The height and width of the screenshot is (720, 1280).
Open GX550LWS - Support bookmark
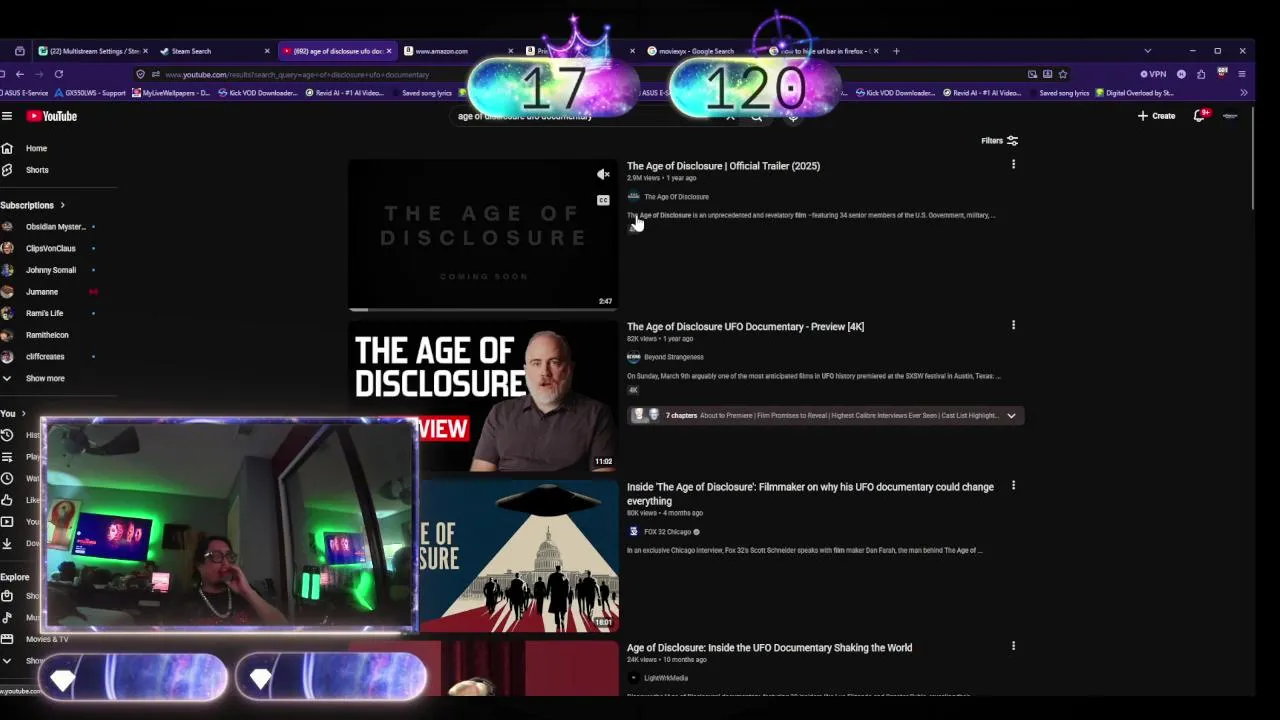pyautogui.click(x=90, y=93)
